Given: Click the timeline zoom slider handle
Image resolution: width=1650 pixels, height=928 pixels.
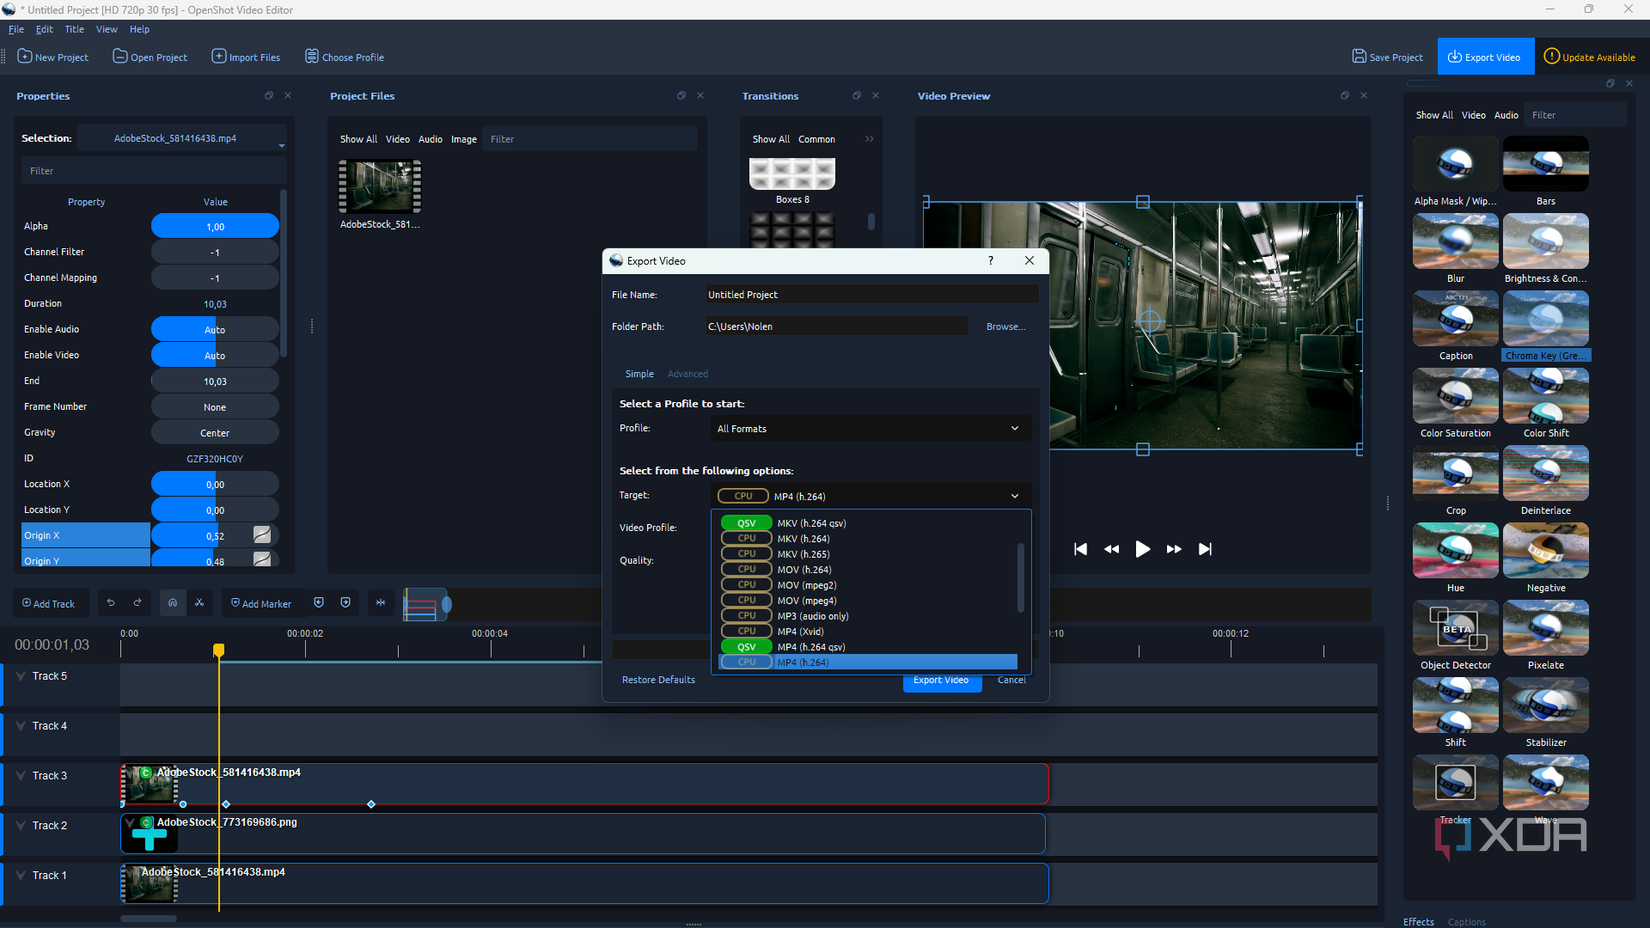Looking at the screenshot, I should pos(446,604).
